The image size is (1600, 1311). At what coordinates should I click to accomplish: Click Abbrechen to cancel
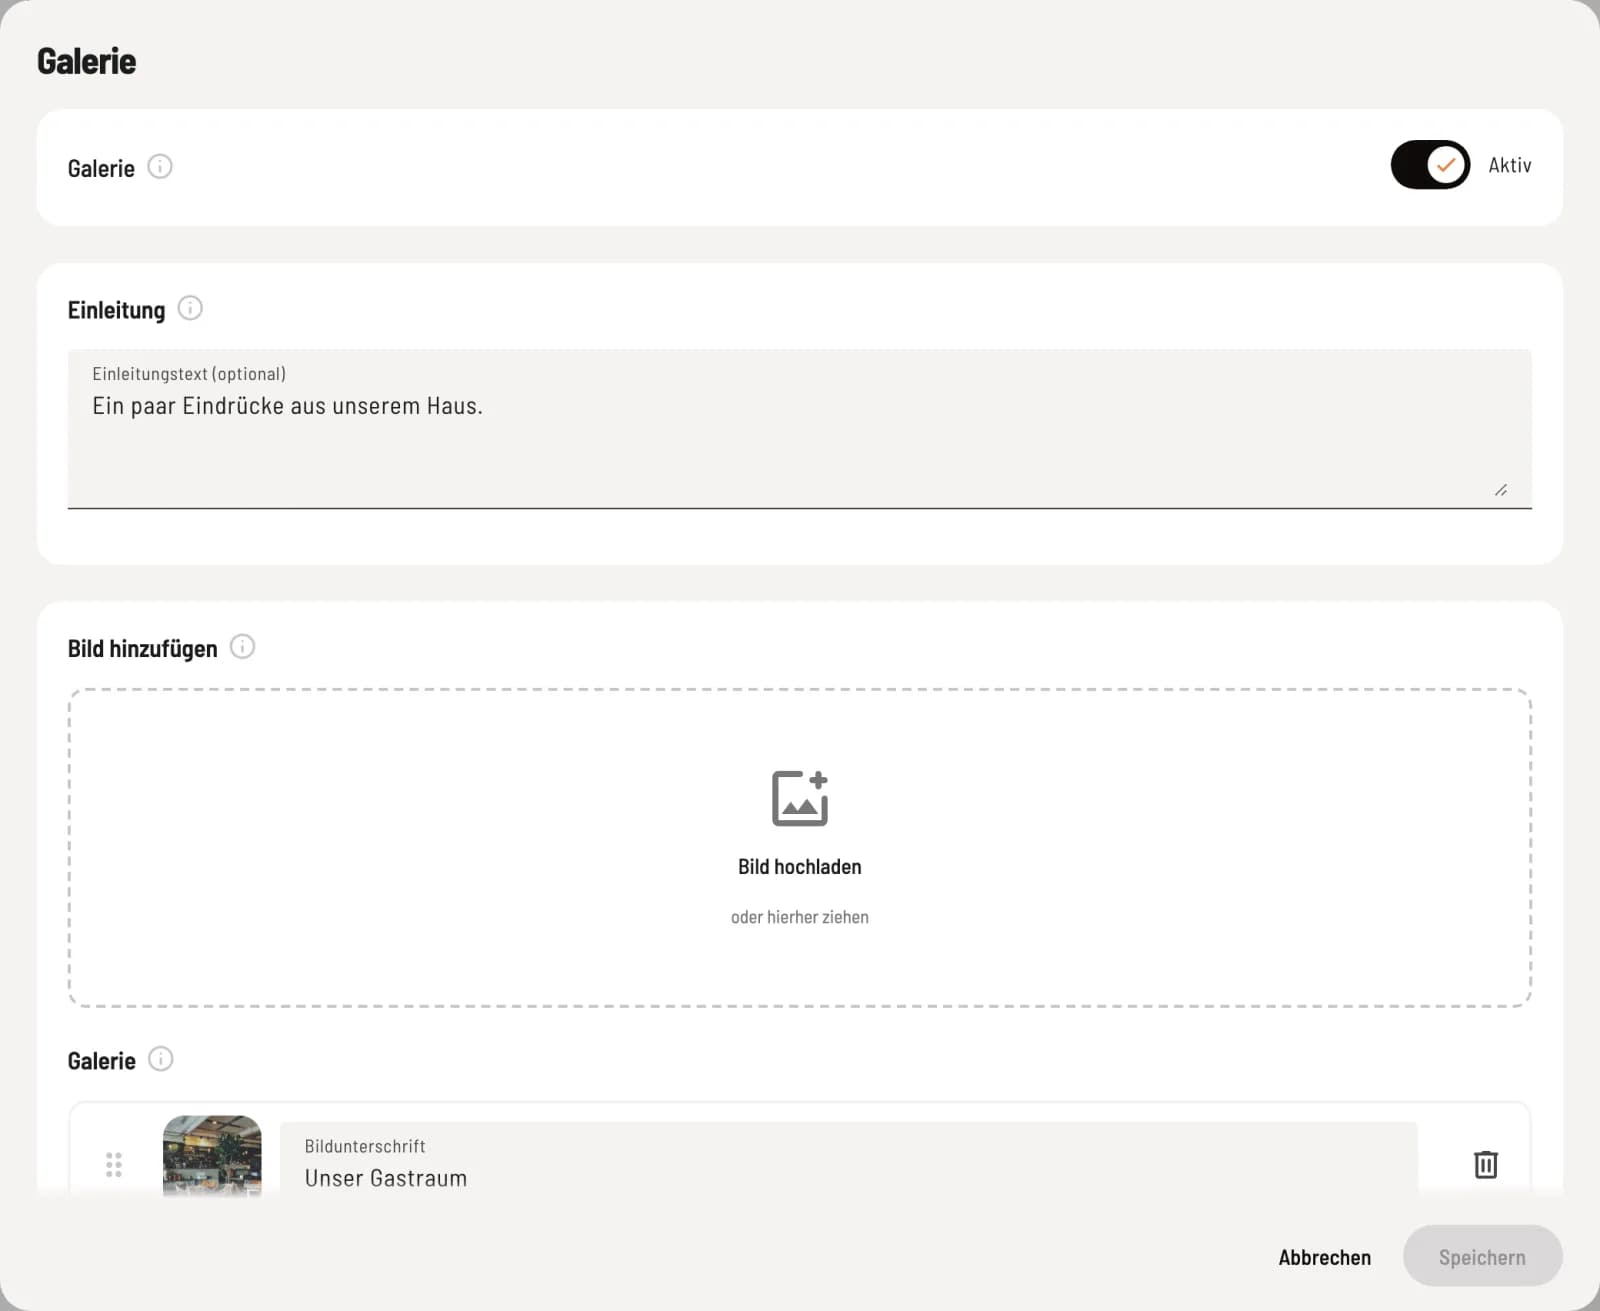(x=1324, y=1257)
